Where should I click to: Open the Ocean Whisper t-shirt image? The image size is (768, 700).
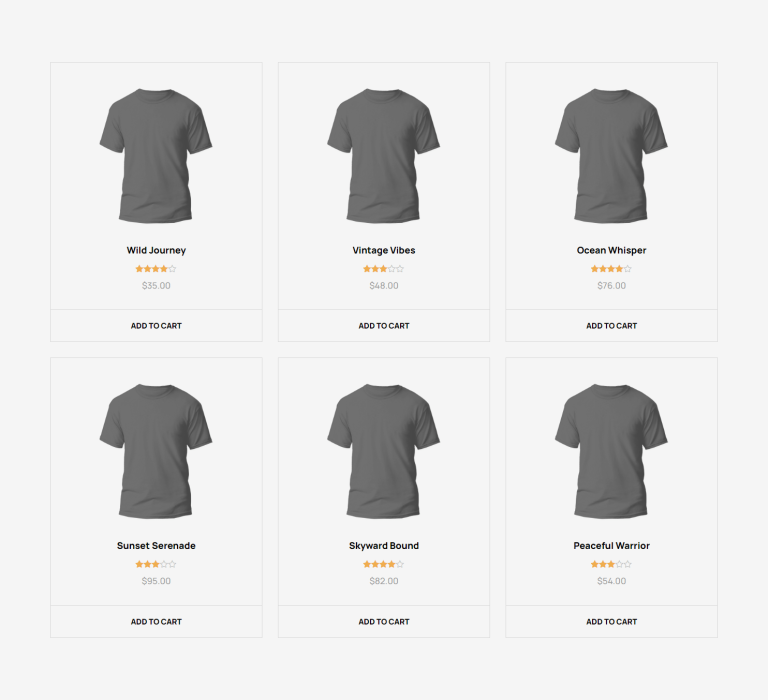point(611,156)
